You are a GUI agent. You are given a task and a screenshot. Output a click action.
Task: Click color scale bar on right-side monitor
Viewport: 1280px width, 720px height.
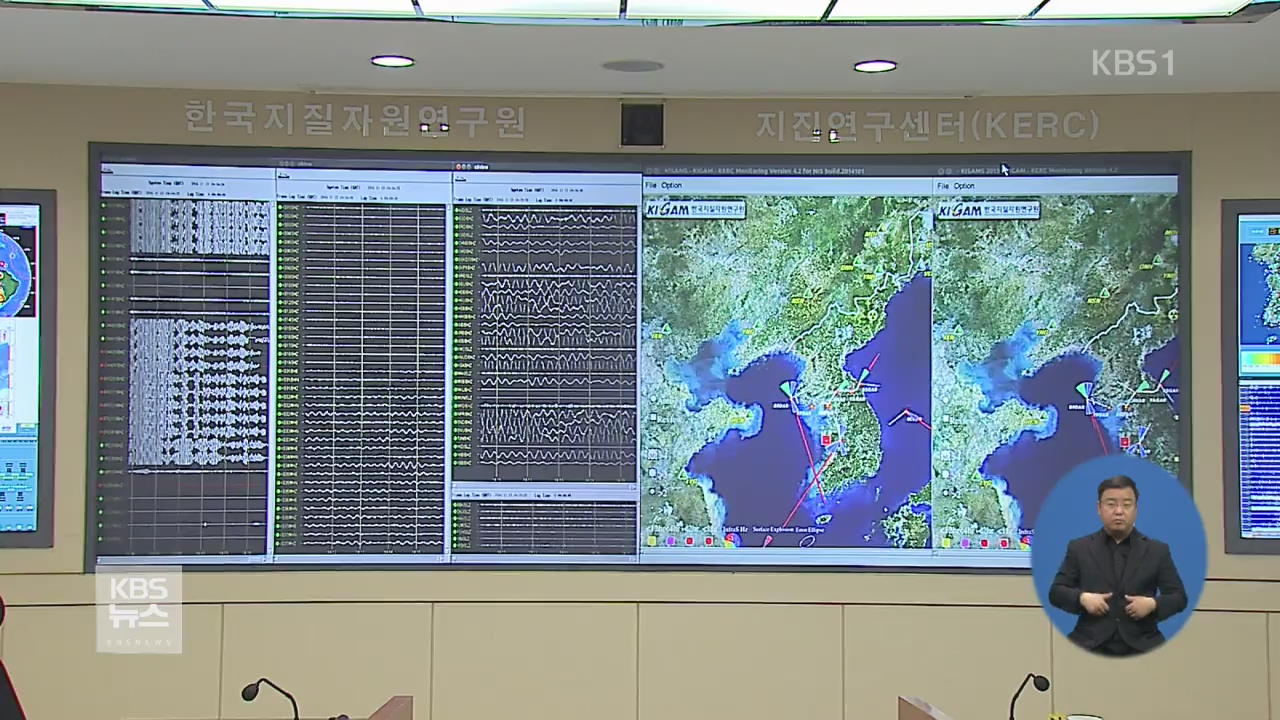(1262, 360)
